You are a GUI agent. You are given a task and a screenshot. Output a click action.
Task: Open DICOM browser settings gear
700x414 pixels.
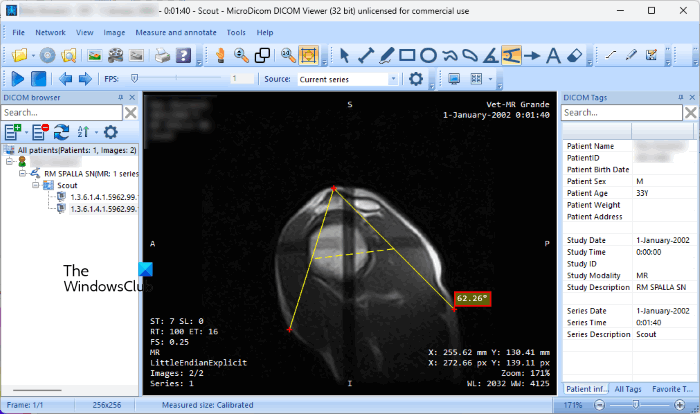[x=111, y=132]
